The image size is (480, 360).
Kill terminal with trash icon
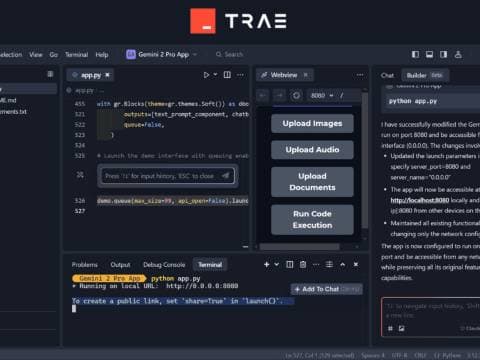(x=303, y=264)
